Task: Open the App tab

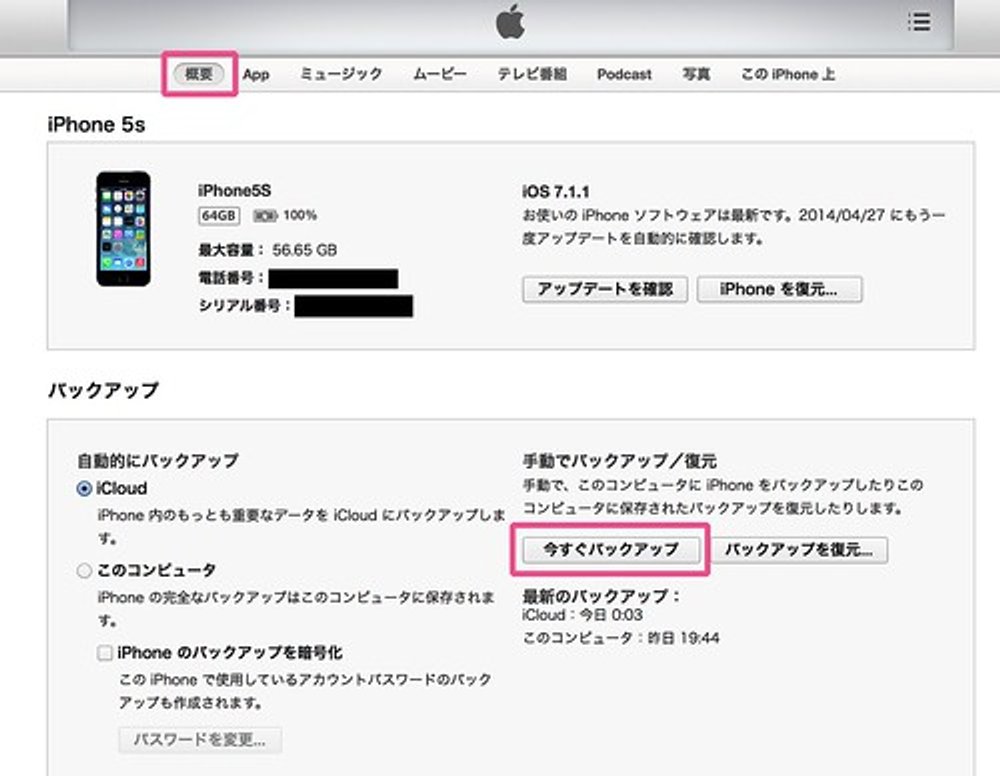Action: (x=256, y=75)
